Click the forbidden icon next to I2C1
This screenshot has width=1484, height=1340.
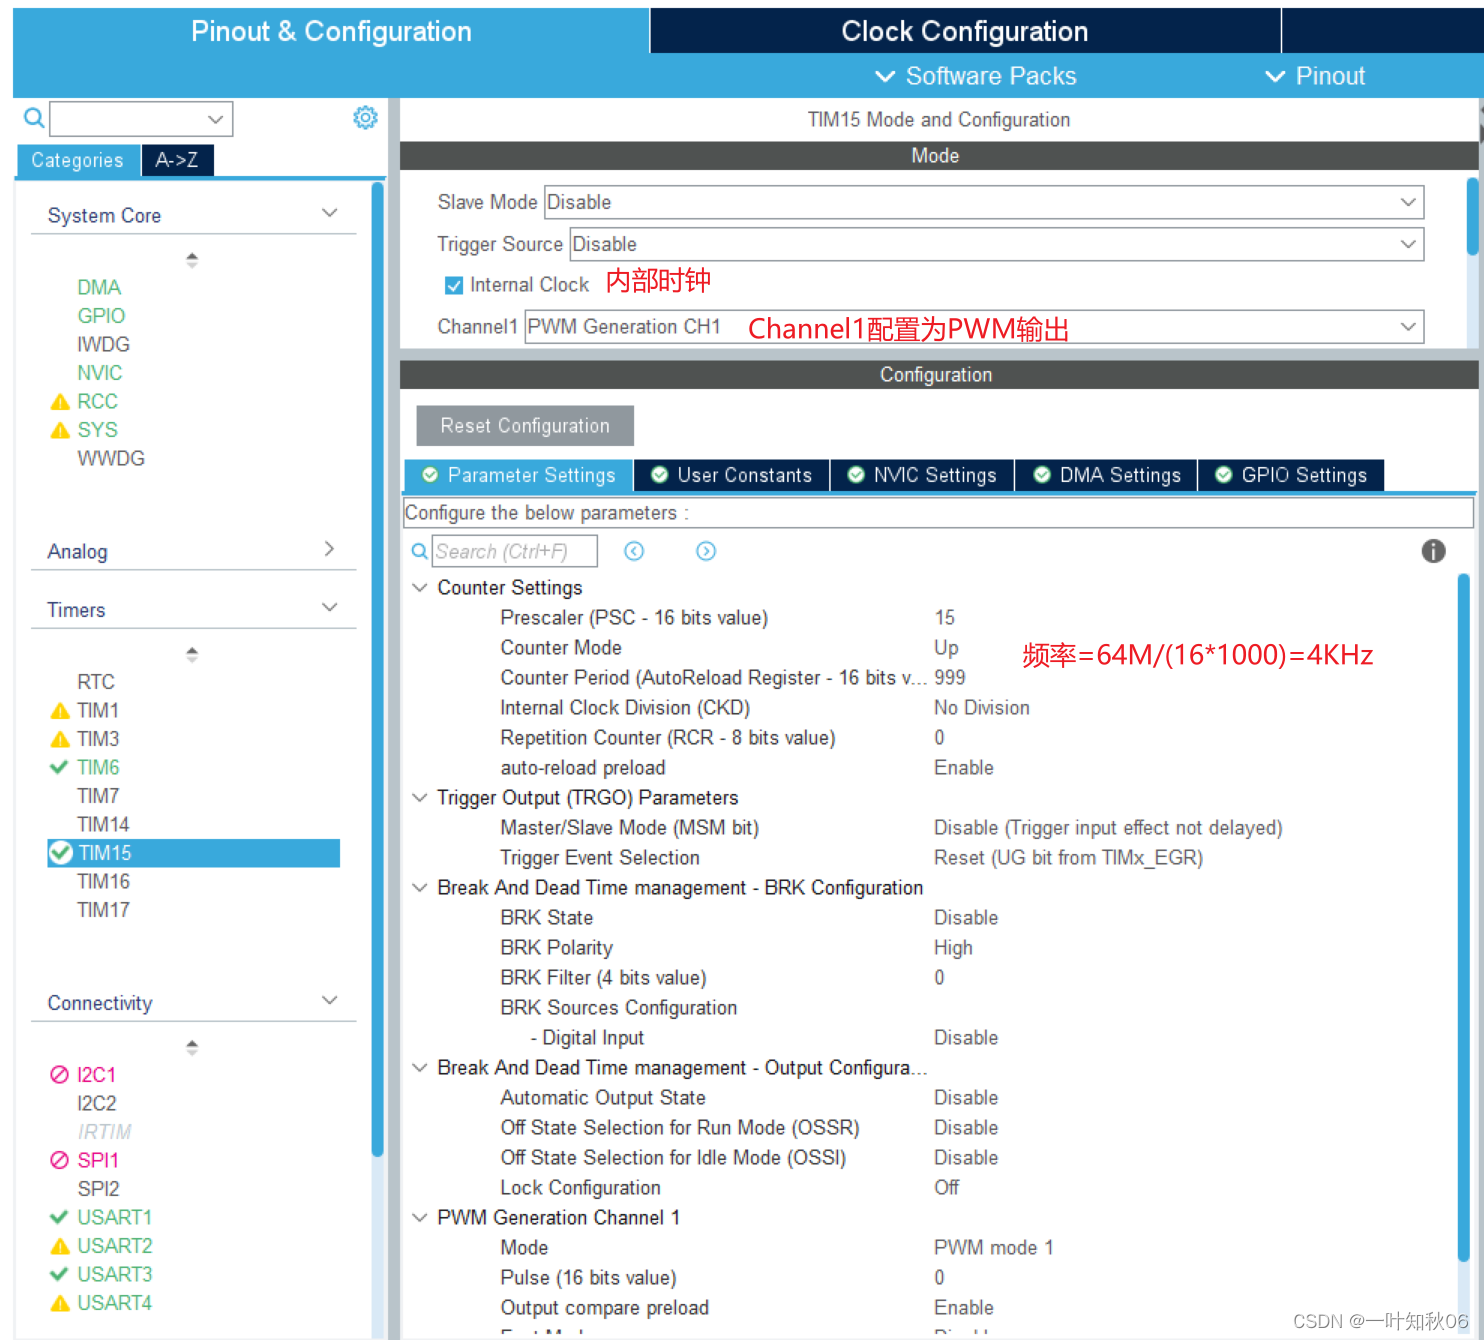coord(59,1074)
